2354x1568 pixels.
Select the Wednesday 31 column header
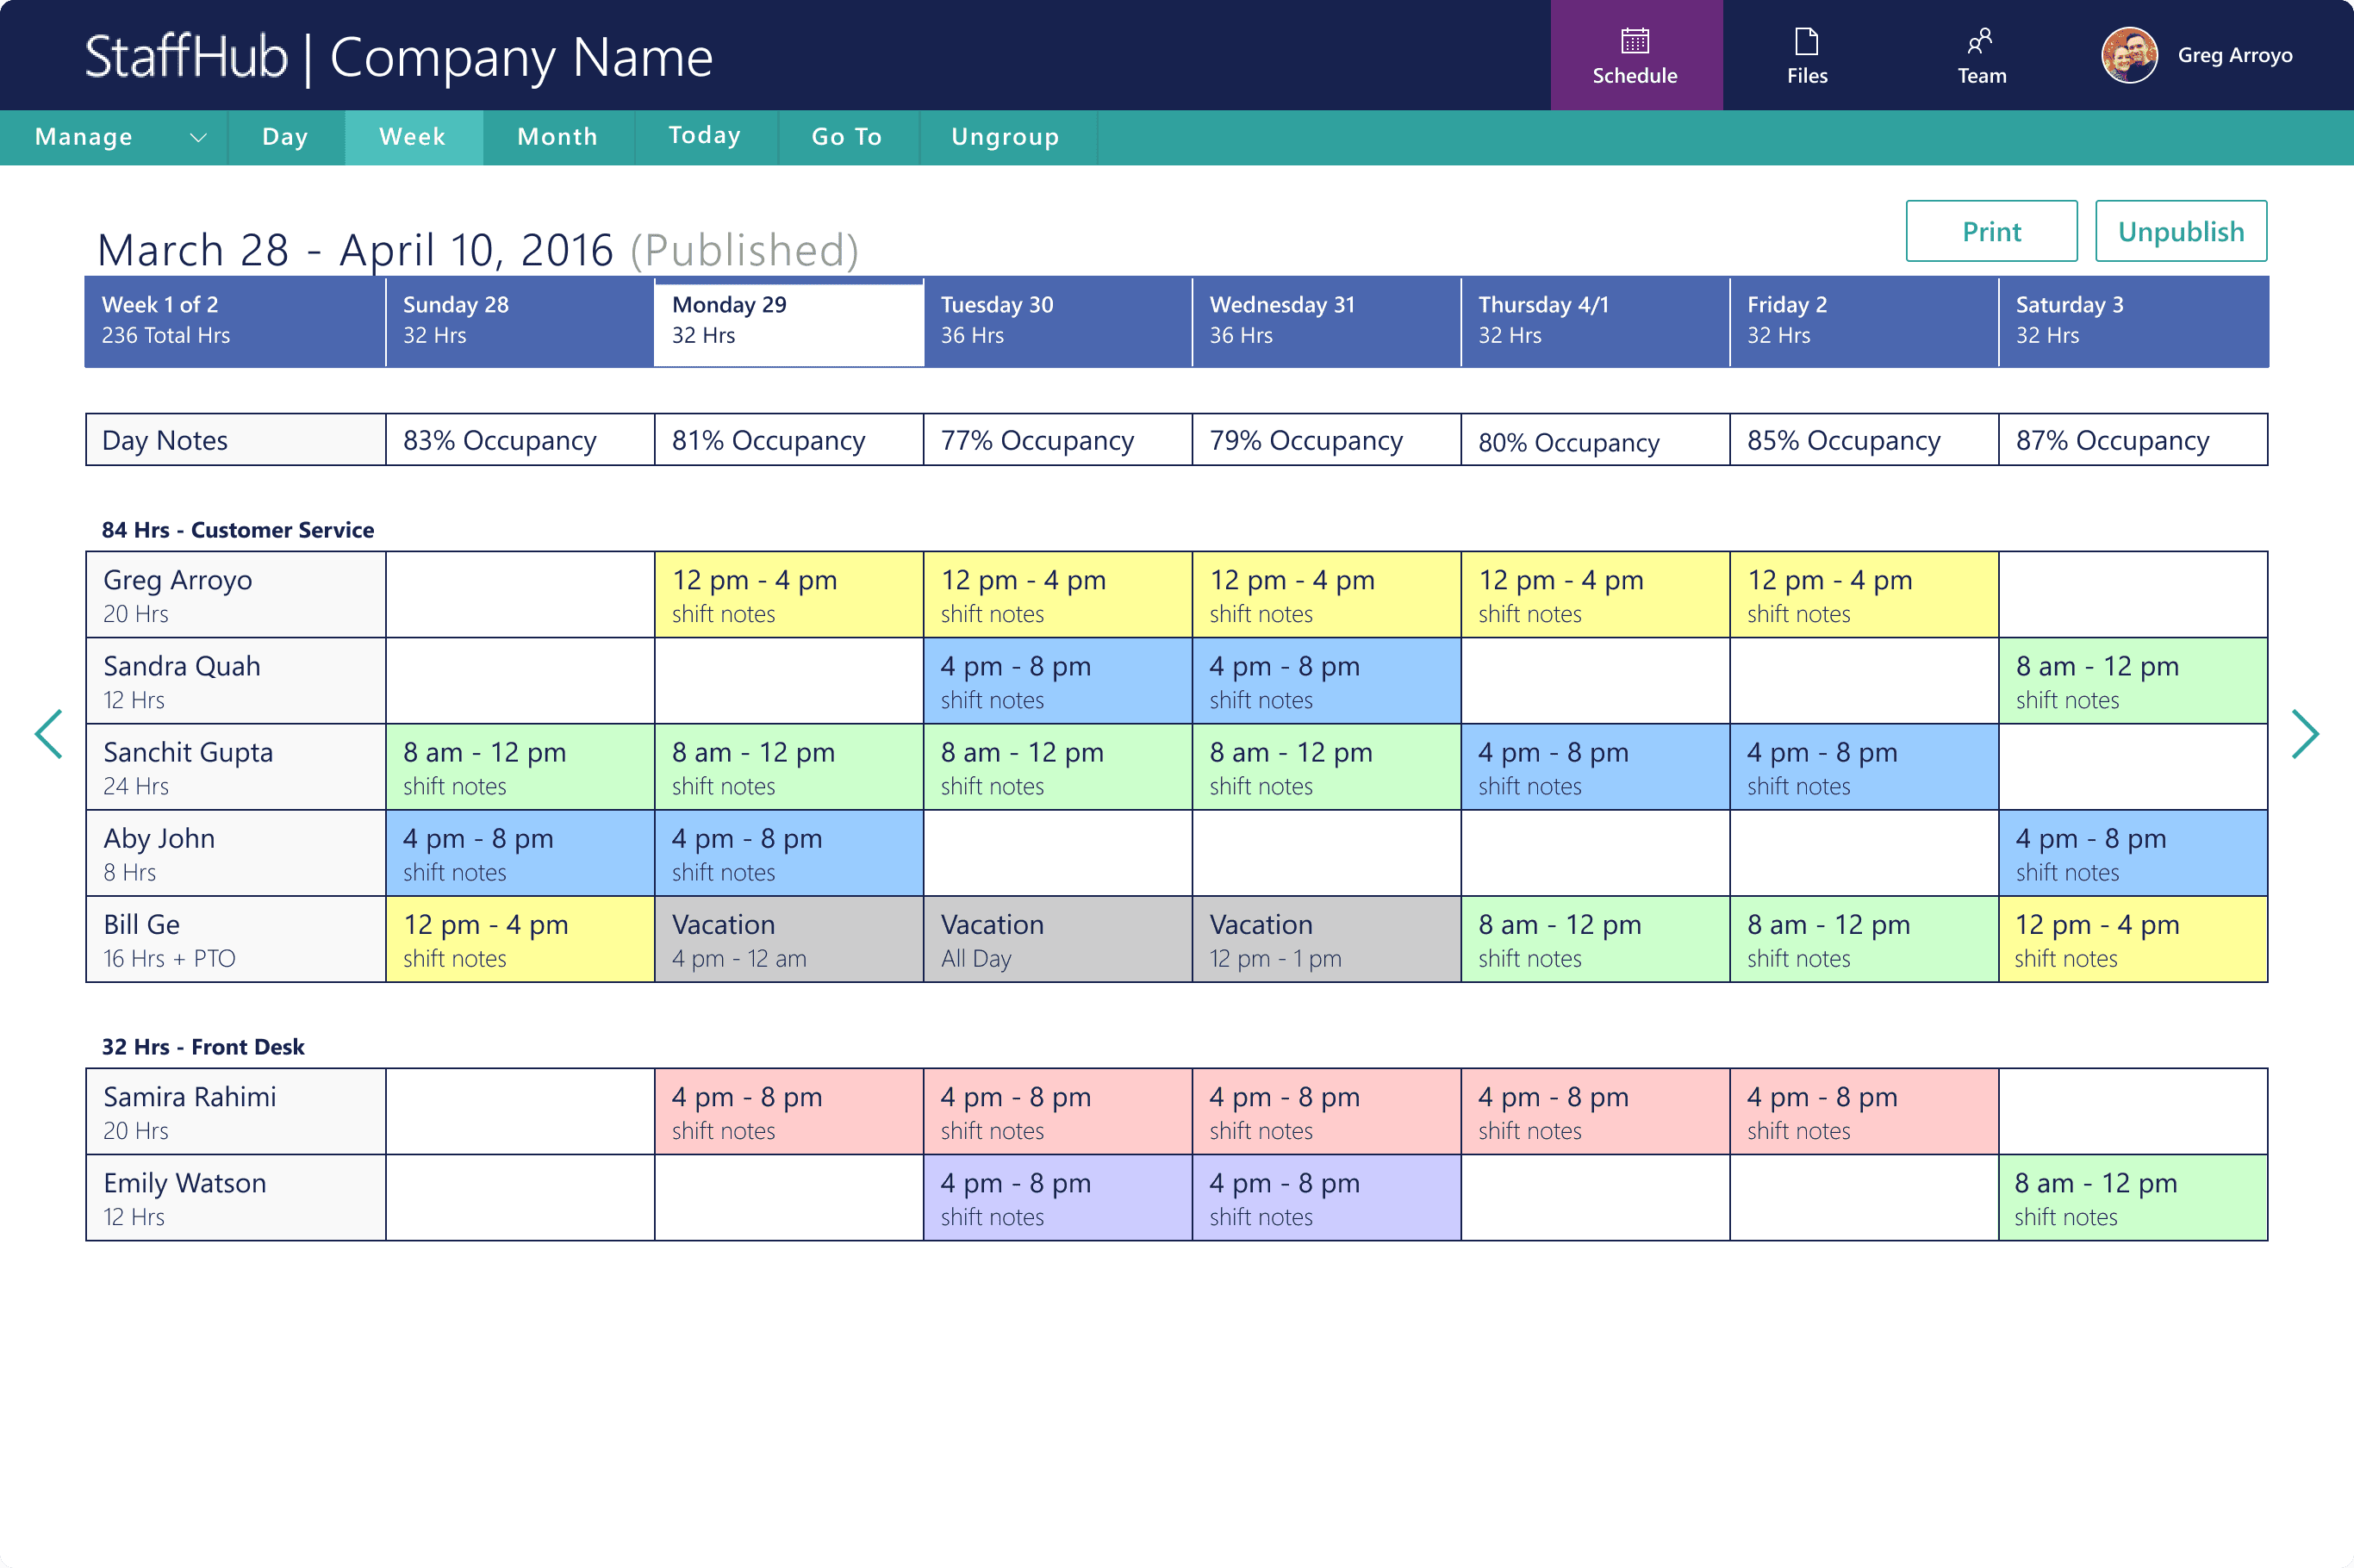1326,322
